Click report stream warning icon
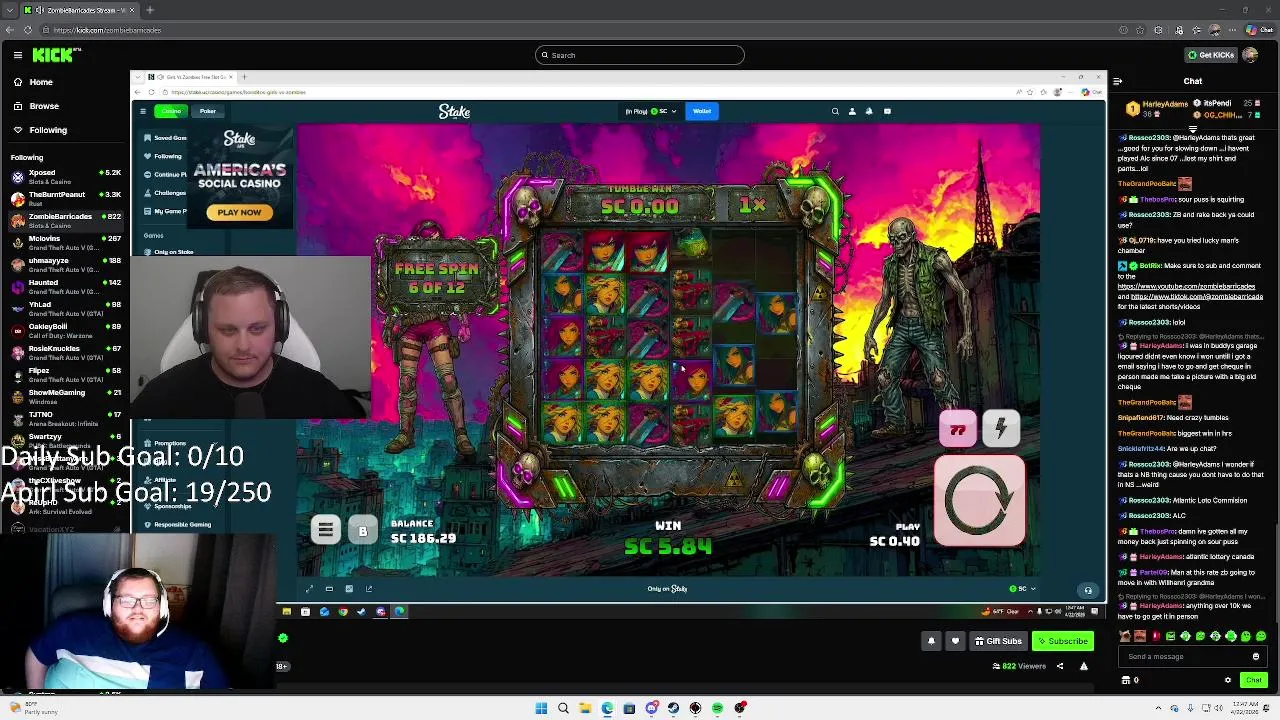The width and height of the screenshot is (1280, 720). coord(1083,666)
